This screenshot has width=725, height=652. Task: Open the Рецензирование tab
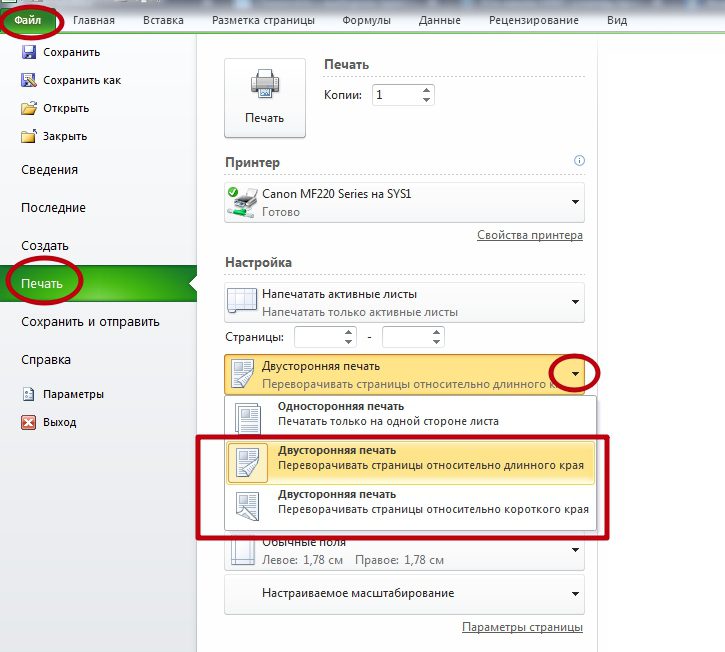(x=534, y=20)
